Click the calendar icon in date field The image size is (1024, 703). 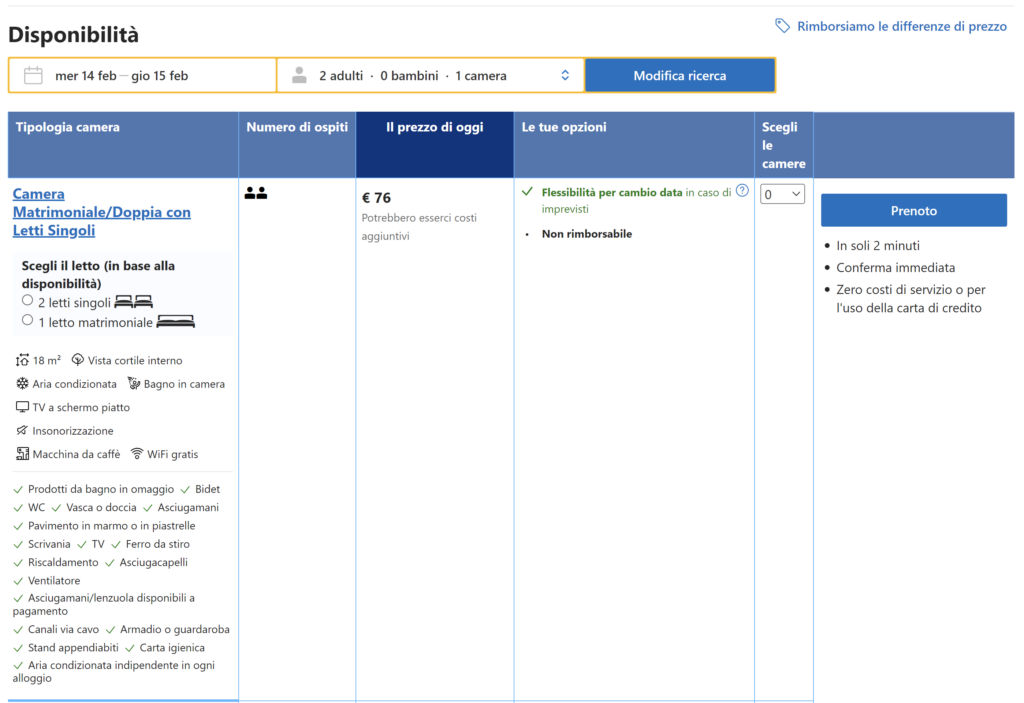pyautogui.click(x=33, y=75)
